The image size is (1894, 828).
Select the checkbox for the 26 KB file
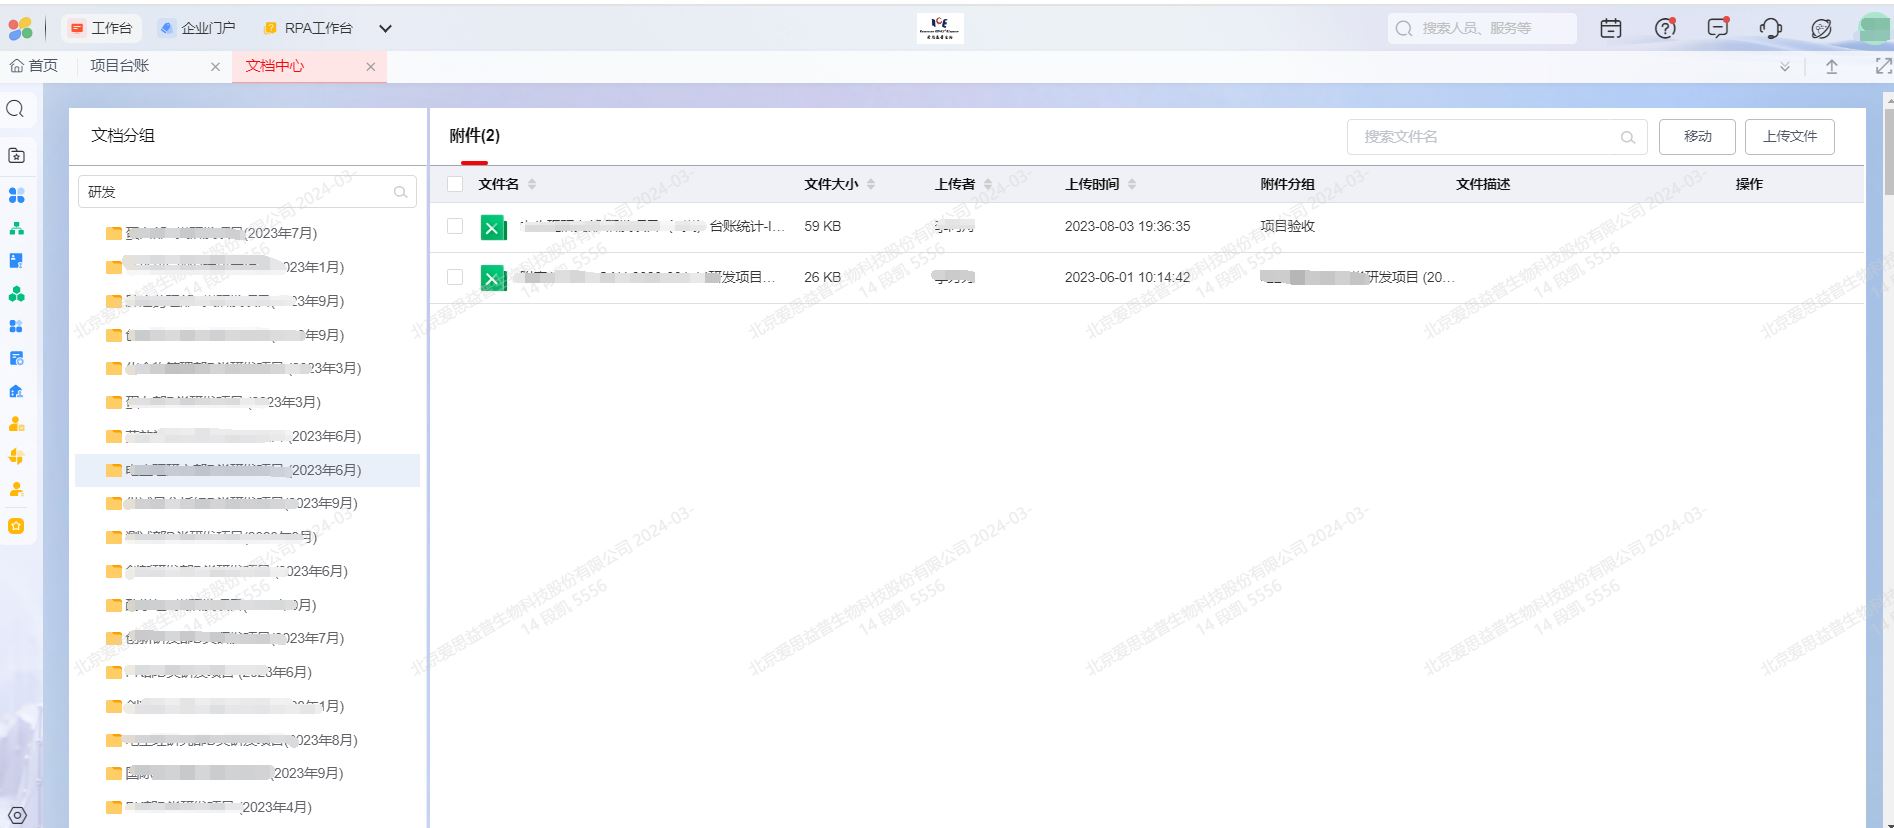(455, 277)
